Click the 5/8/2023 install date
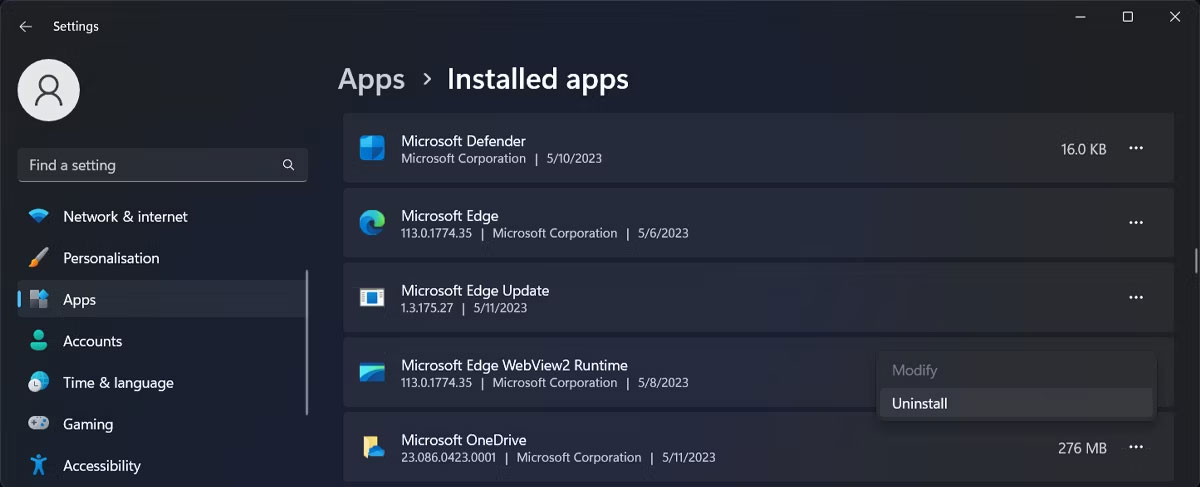Screen dimensions: 1200x487 [x=663, y=383]
